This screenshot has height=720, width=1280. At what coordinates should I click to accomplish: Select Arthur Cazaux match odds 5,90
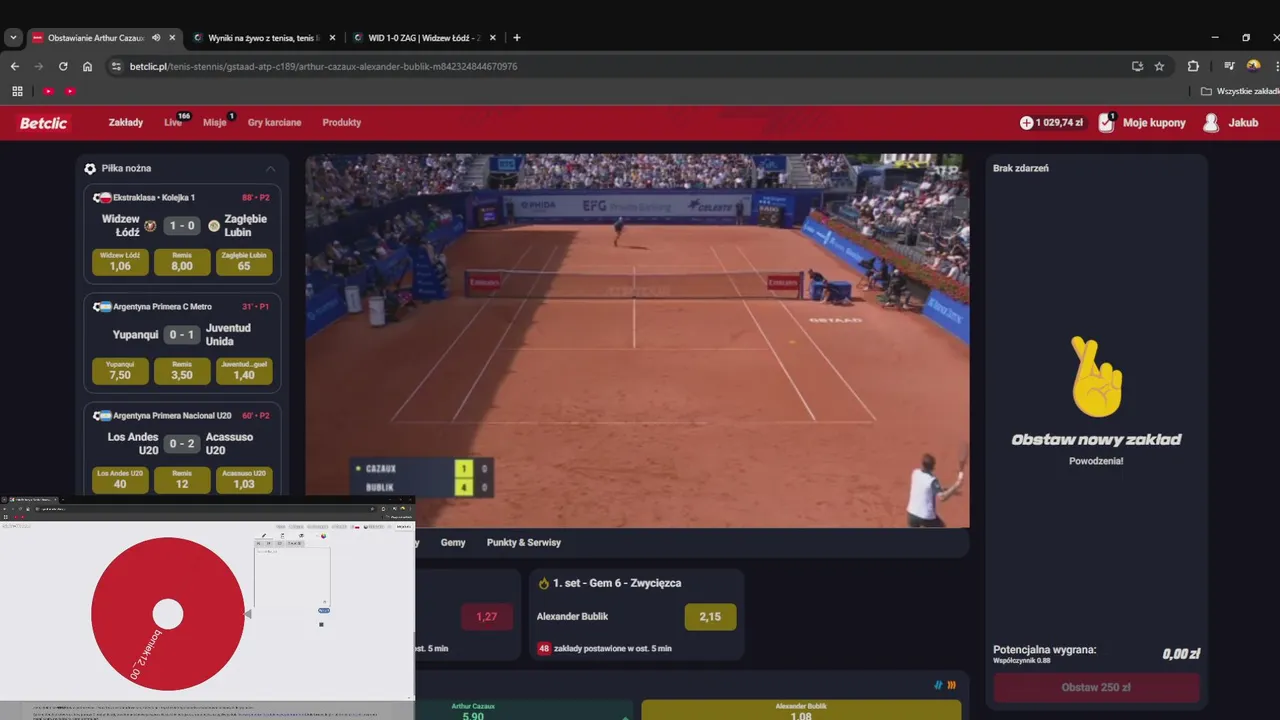point(525,710)
